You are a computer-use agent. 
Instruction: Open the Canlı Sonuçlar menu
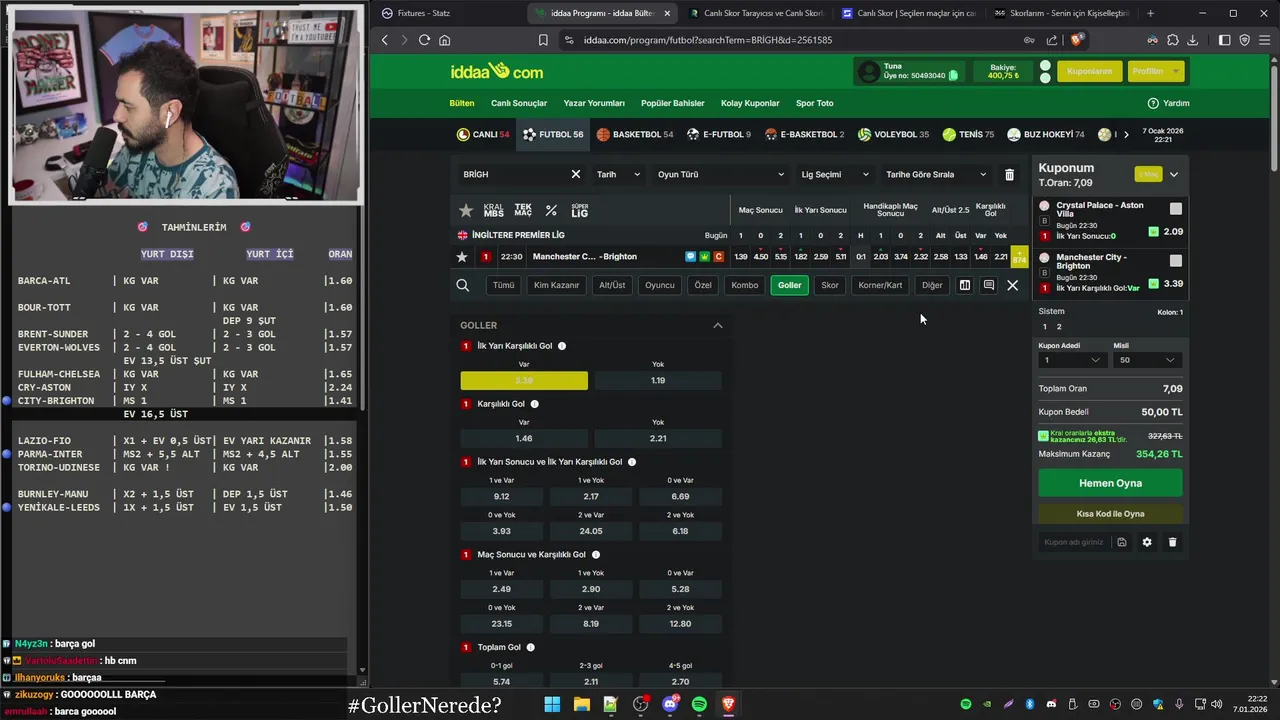coord(519,103)
